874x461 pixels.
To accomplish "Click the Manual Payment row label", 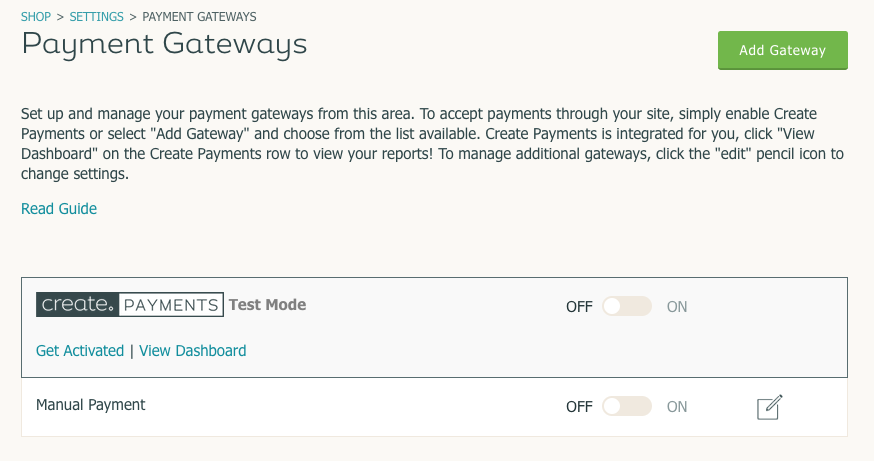I will (91, 405).
